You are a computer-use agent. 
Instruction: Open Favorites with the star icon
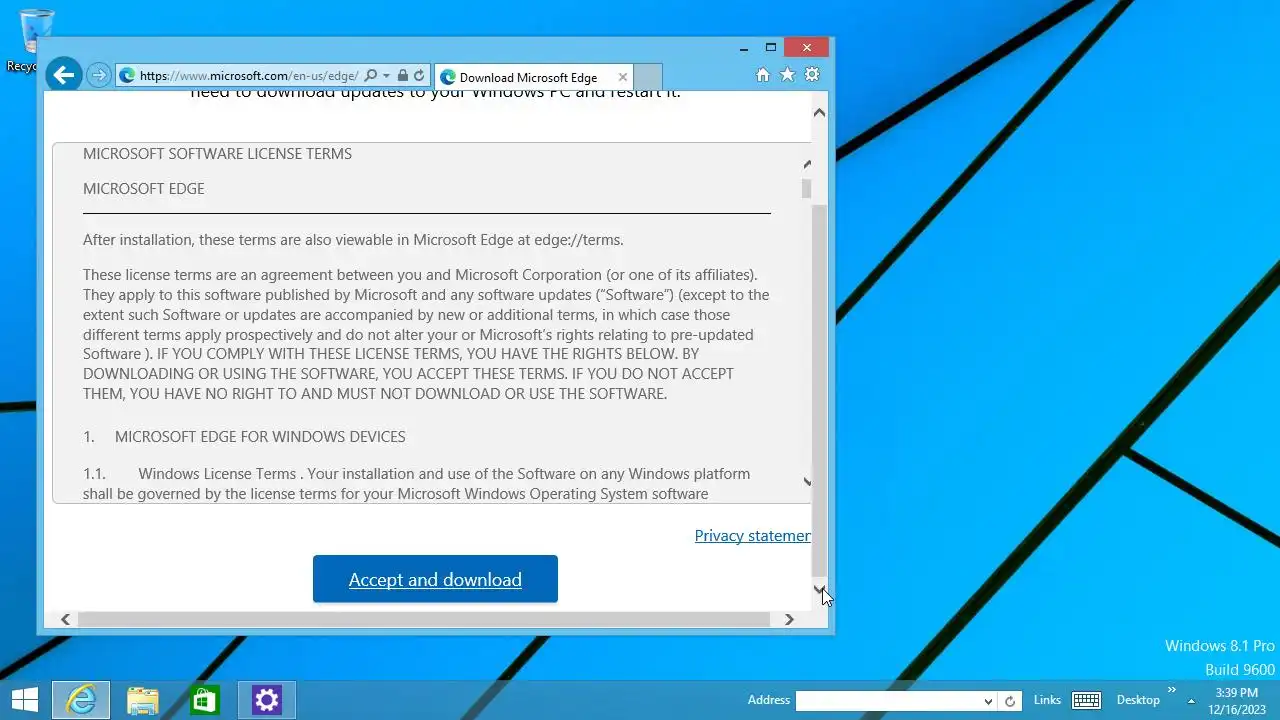click(x=787, y=75)
